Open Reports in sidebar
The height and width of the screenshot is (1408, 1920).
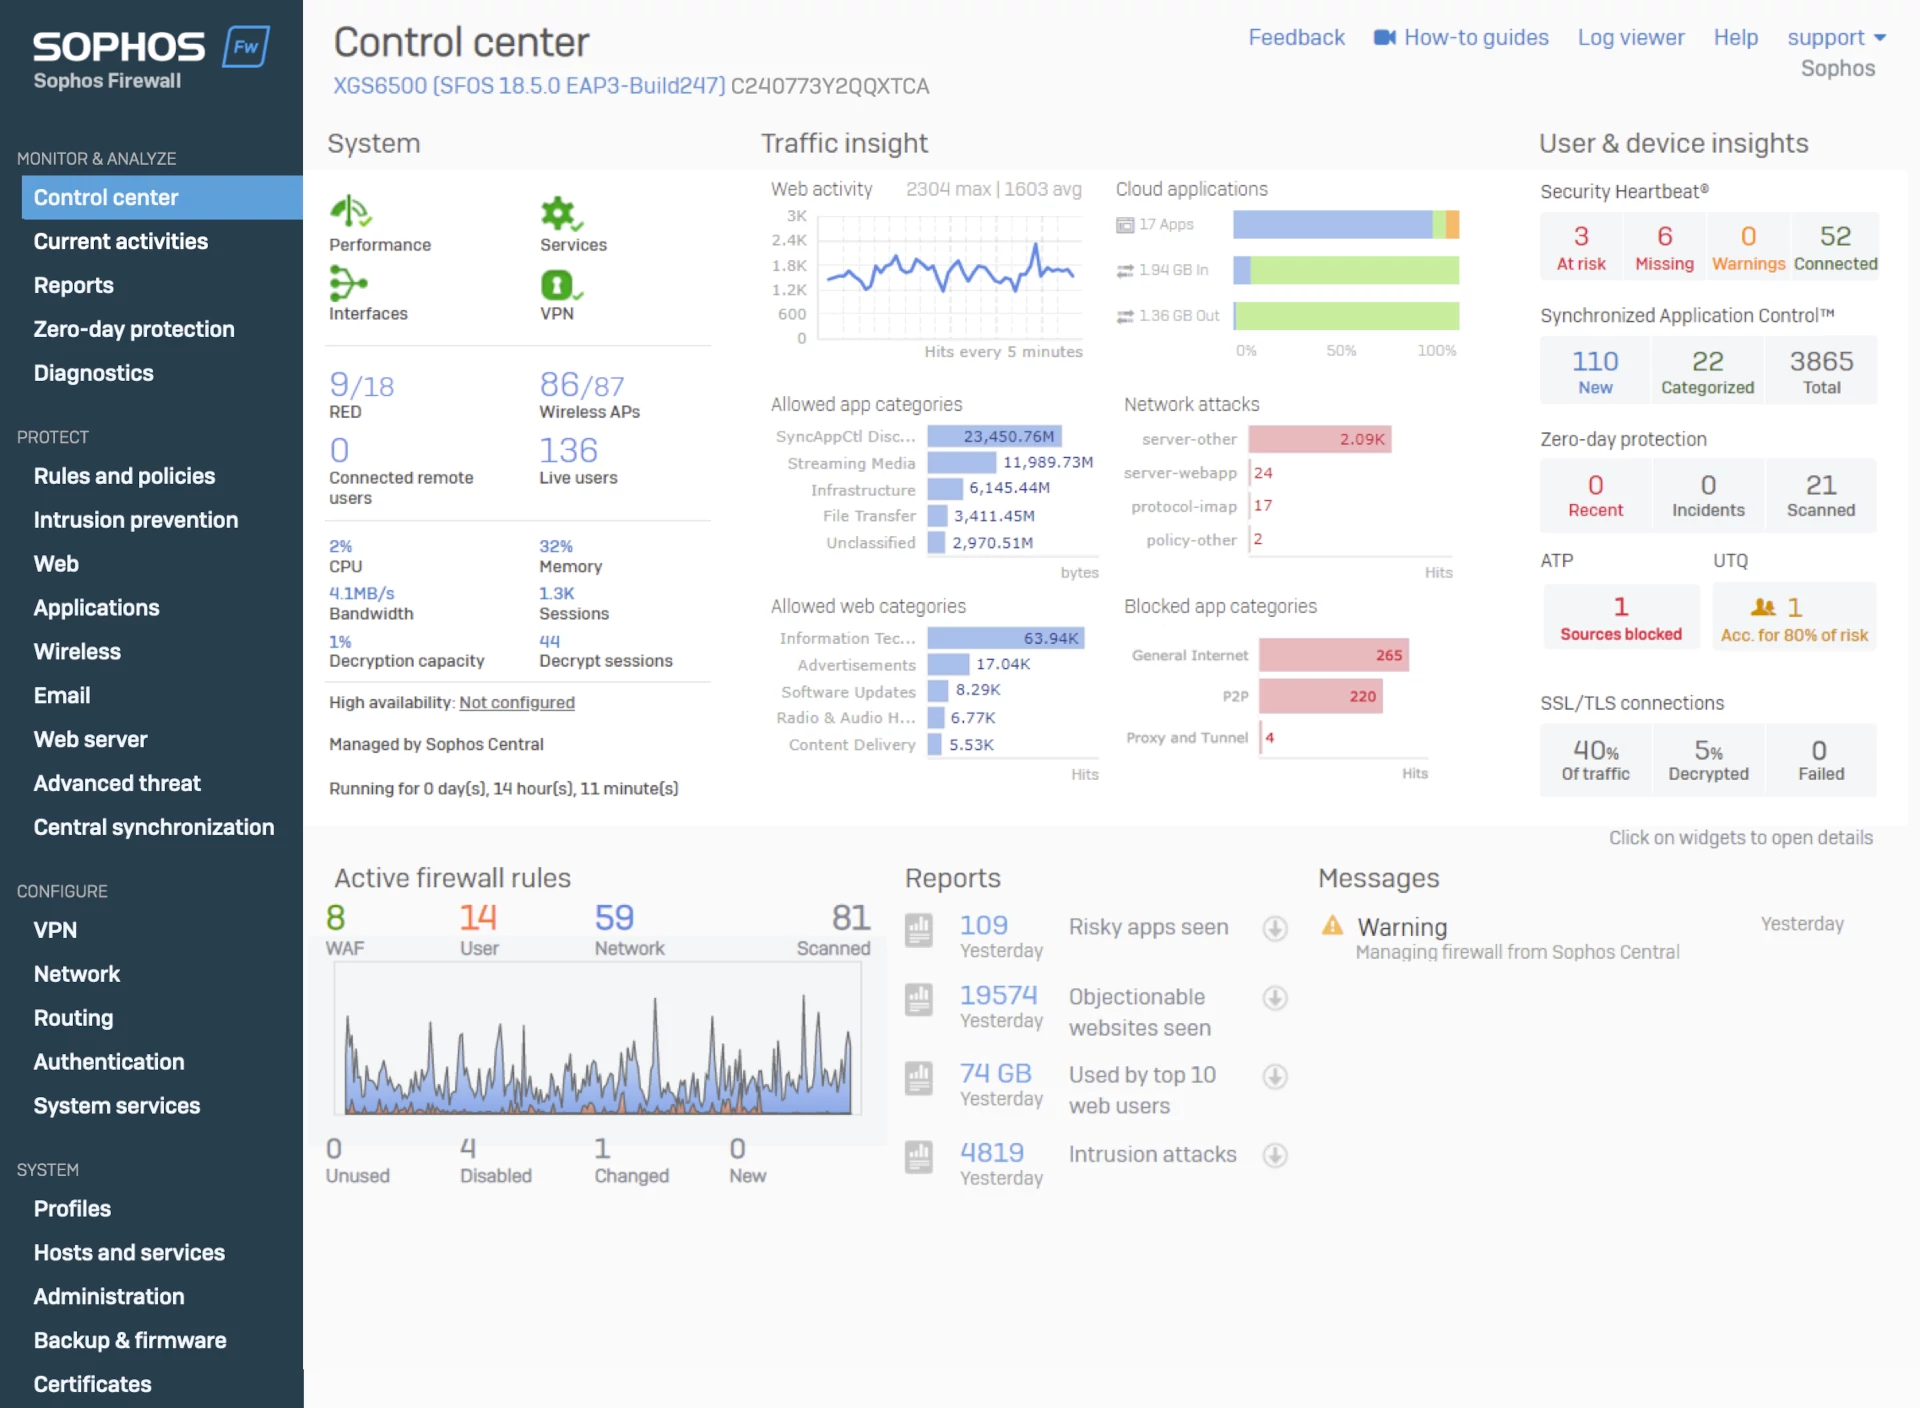click(74, 285)
